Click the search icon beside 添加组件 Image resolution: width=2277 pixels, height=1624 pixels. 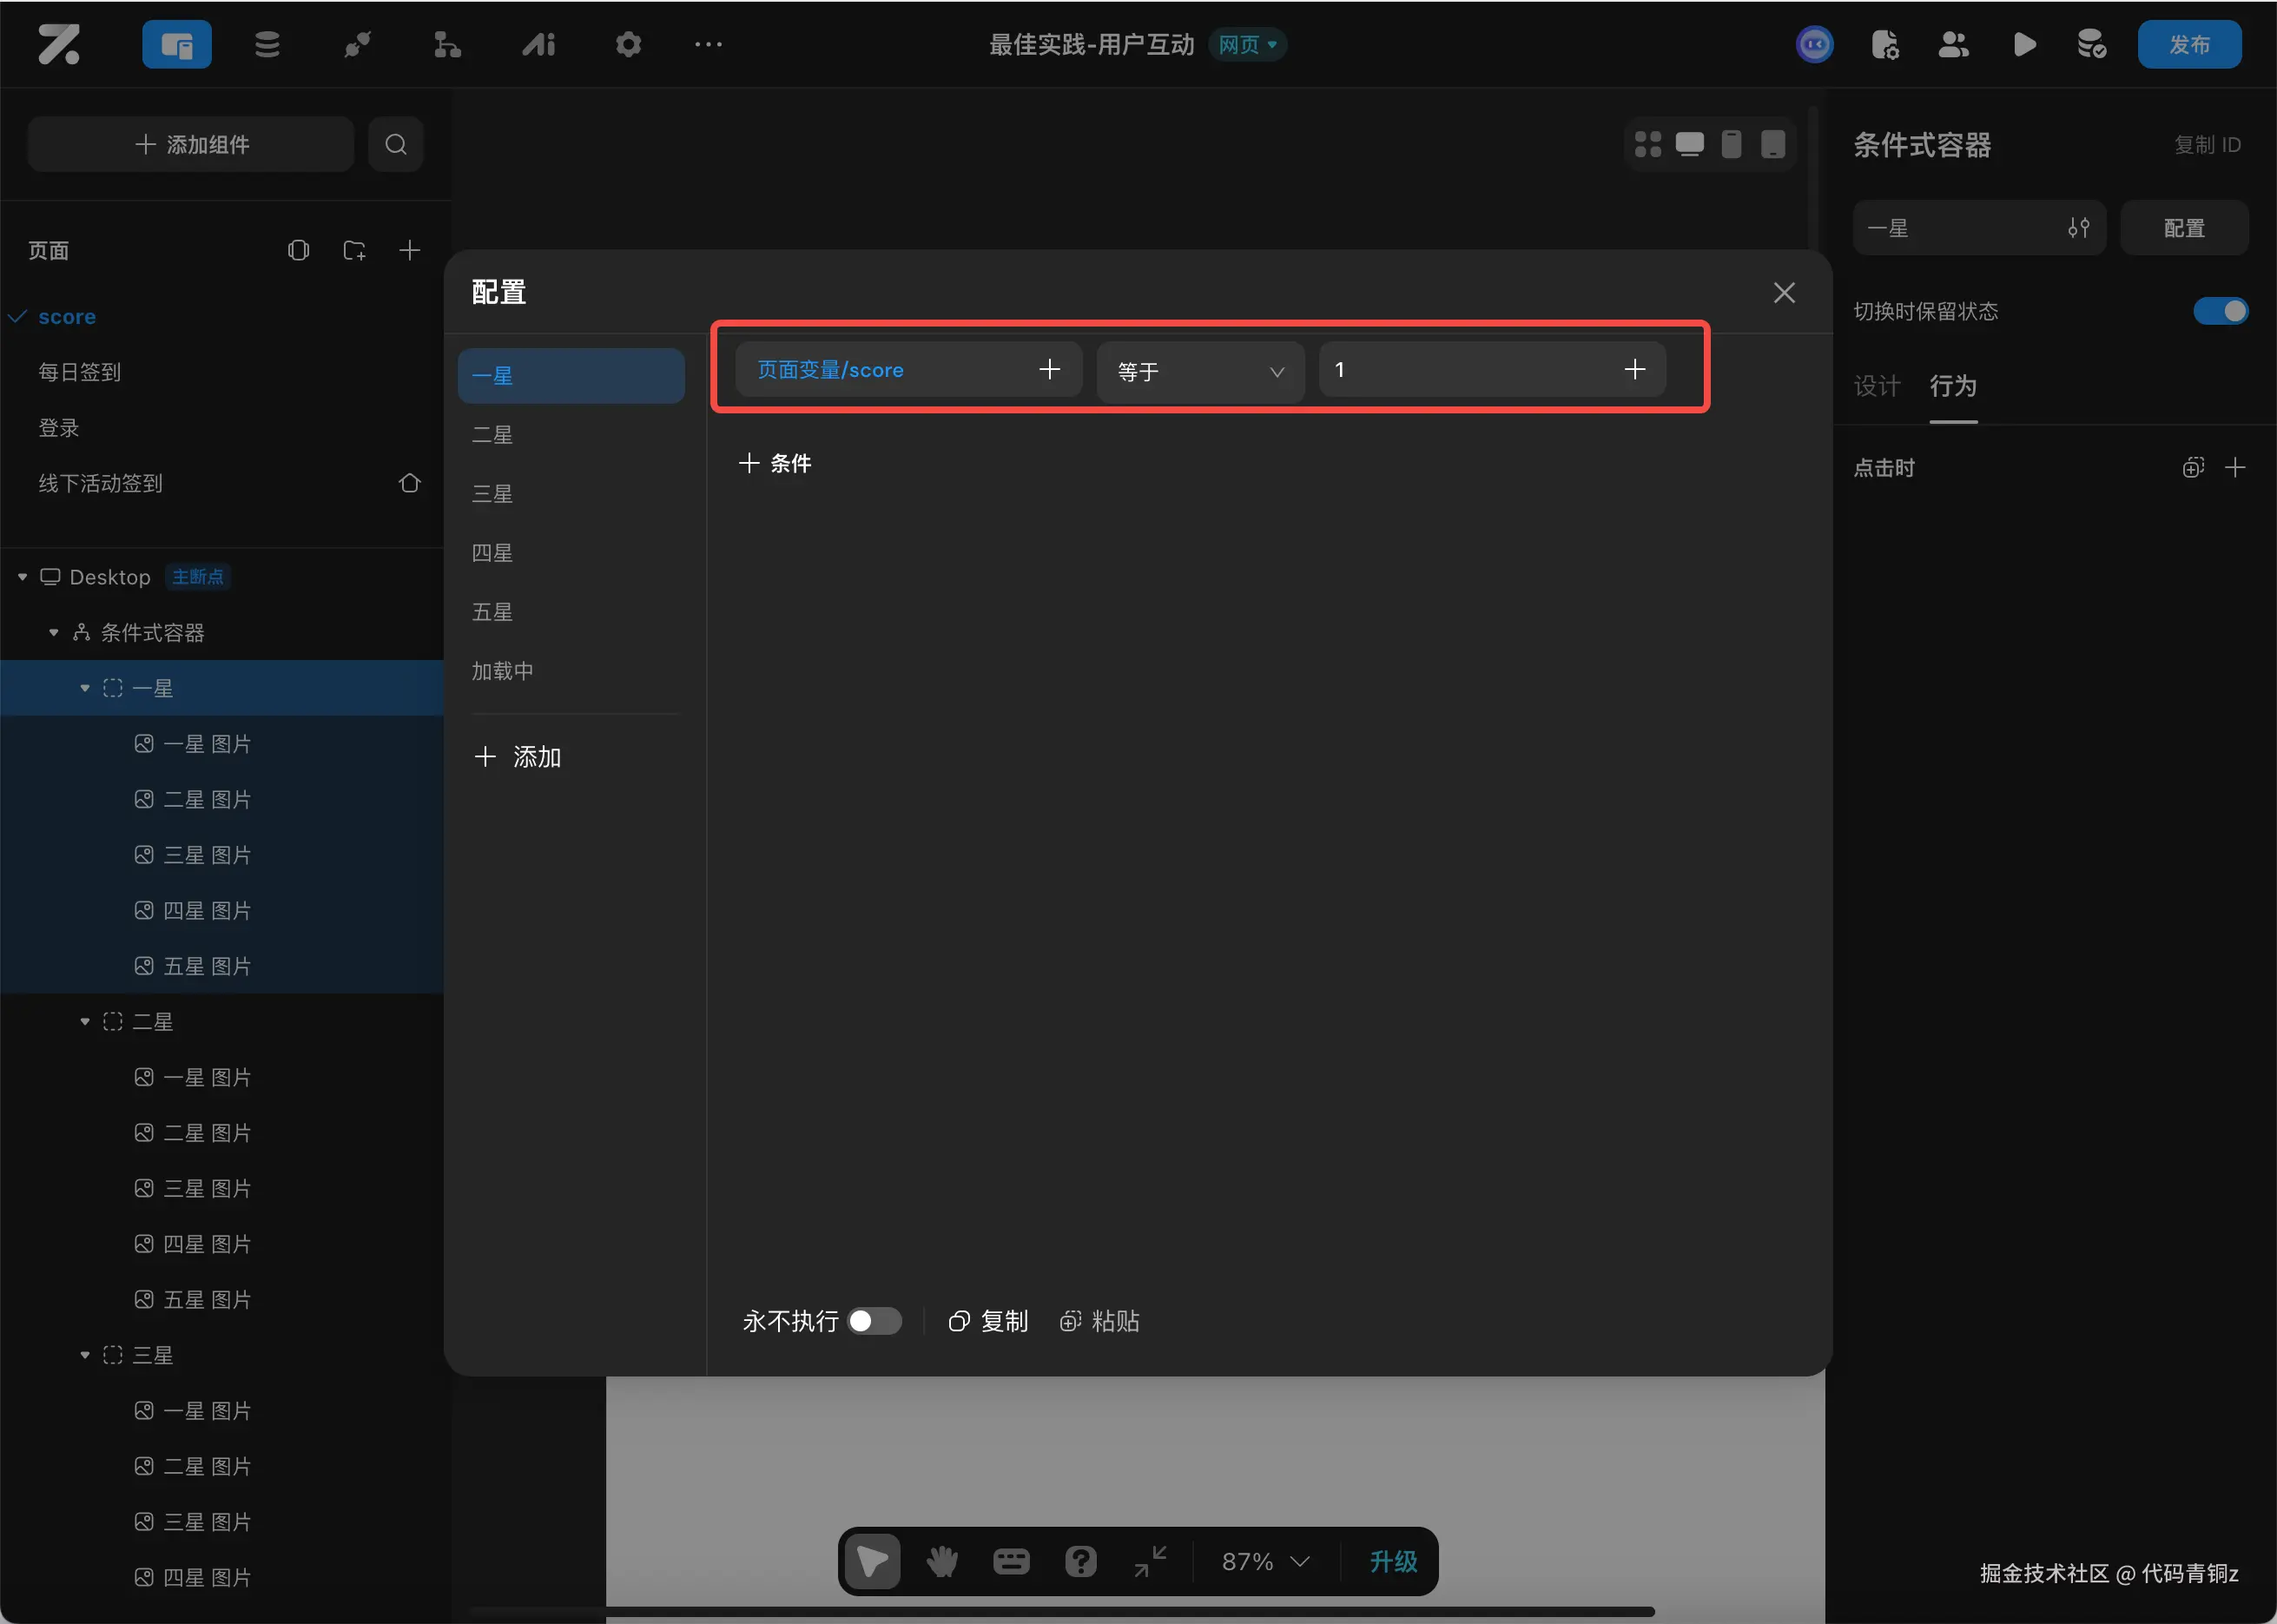[396, 144]
